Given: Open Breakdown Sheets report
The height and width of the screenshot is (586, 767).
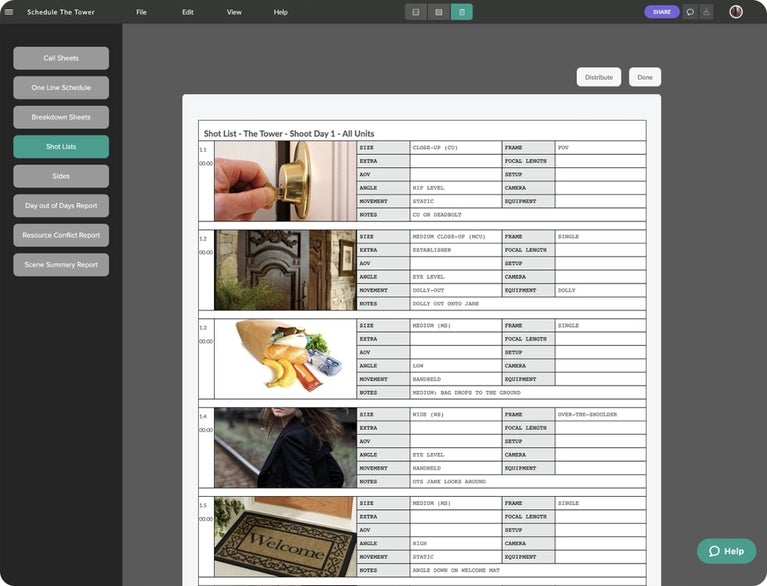Looking at the screenshot, I should (61, 117).
